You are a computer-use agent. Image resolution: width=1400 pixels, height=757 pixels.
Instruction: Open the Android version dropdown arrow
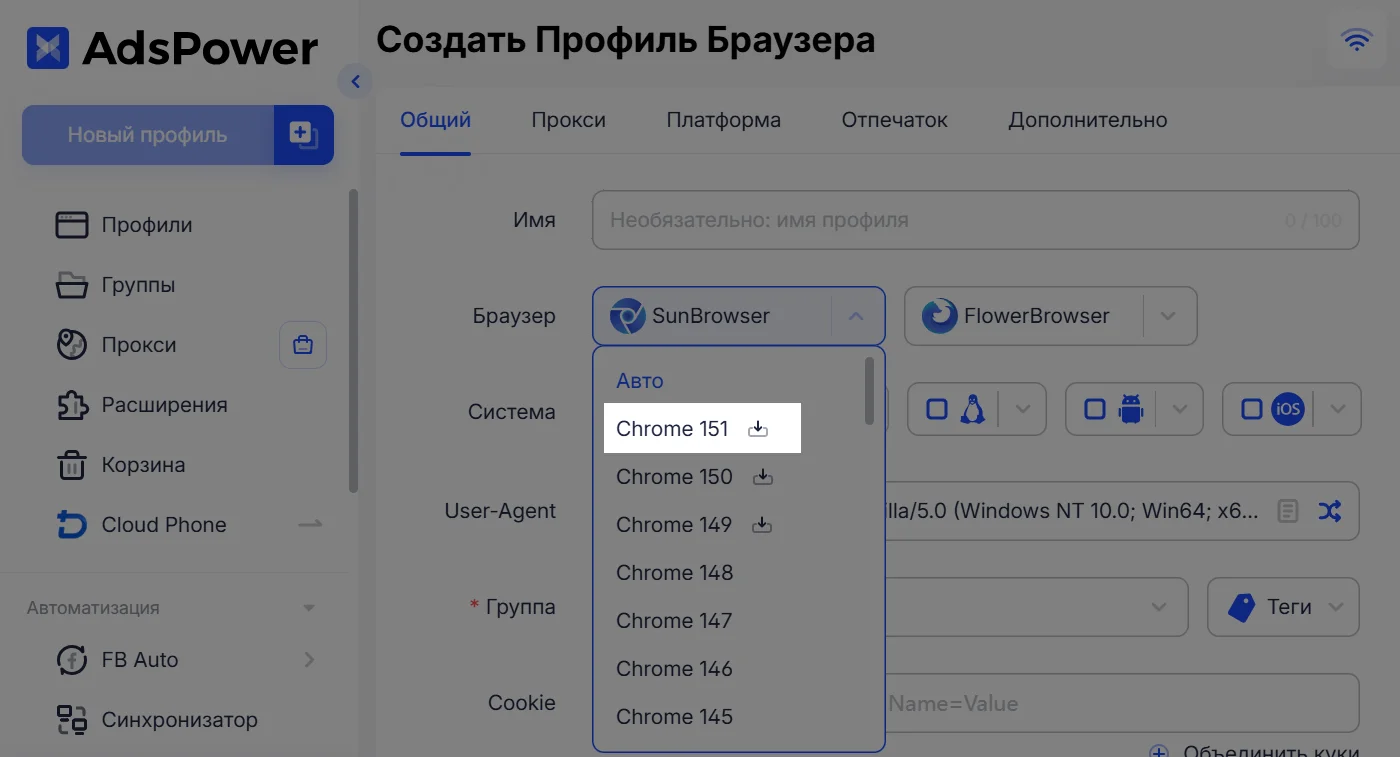tap(1180, 409)
